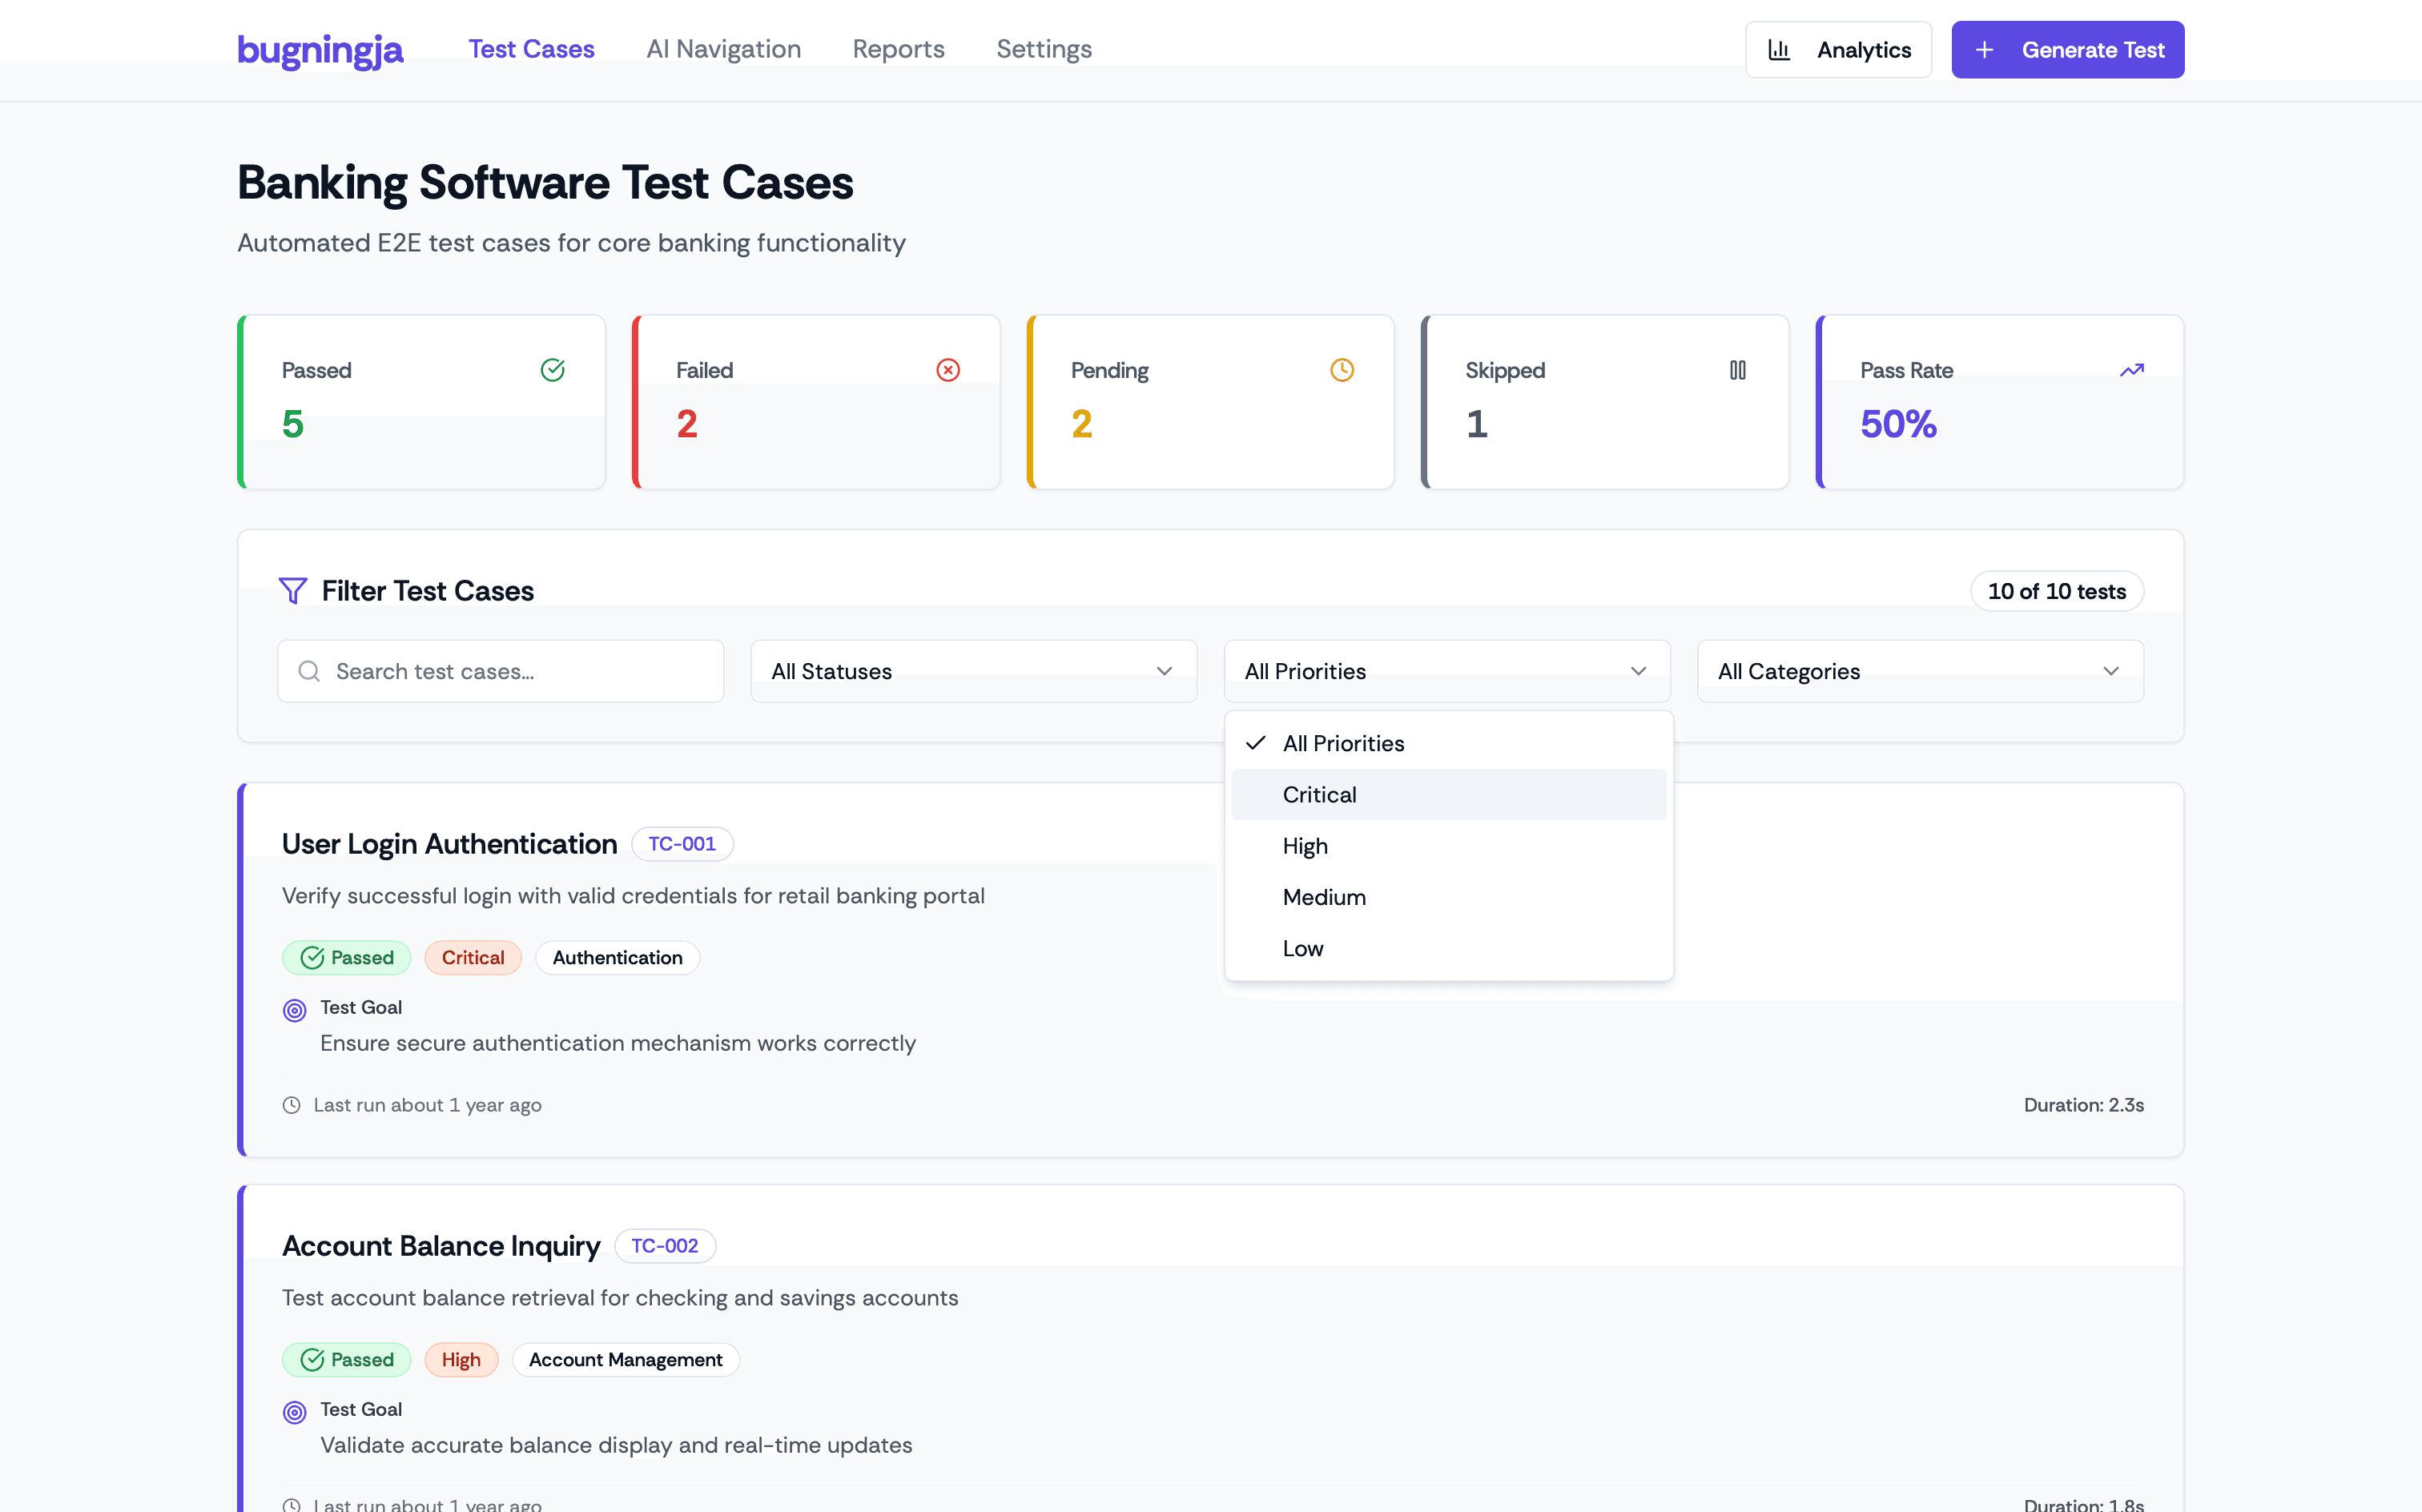The height and width of the screenshot is (1512, 2422).
Task: Go to the Reports tab
Action: pos(898,49)
